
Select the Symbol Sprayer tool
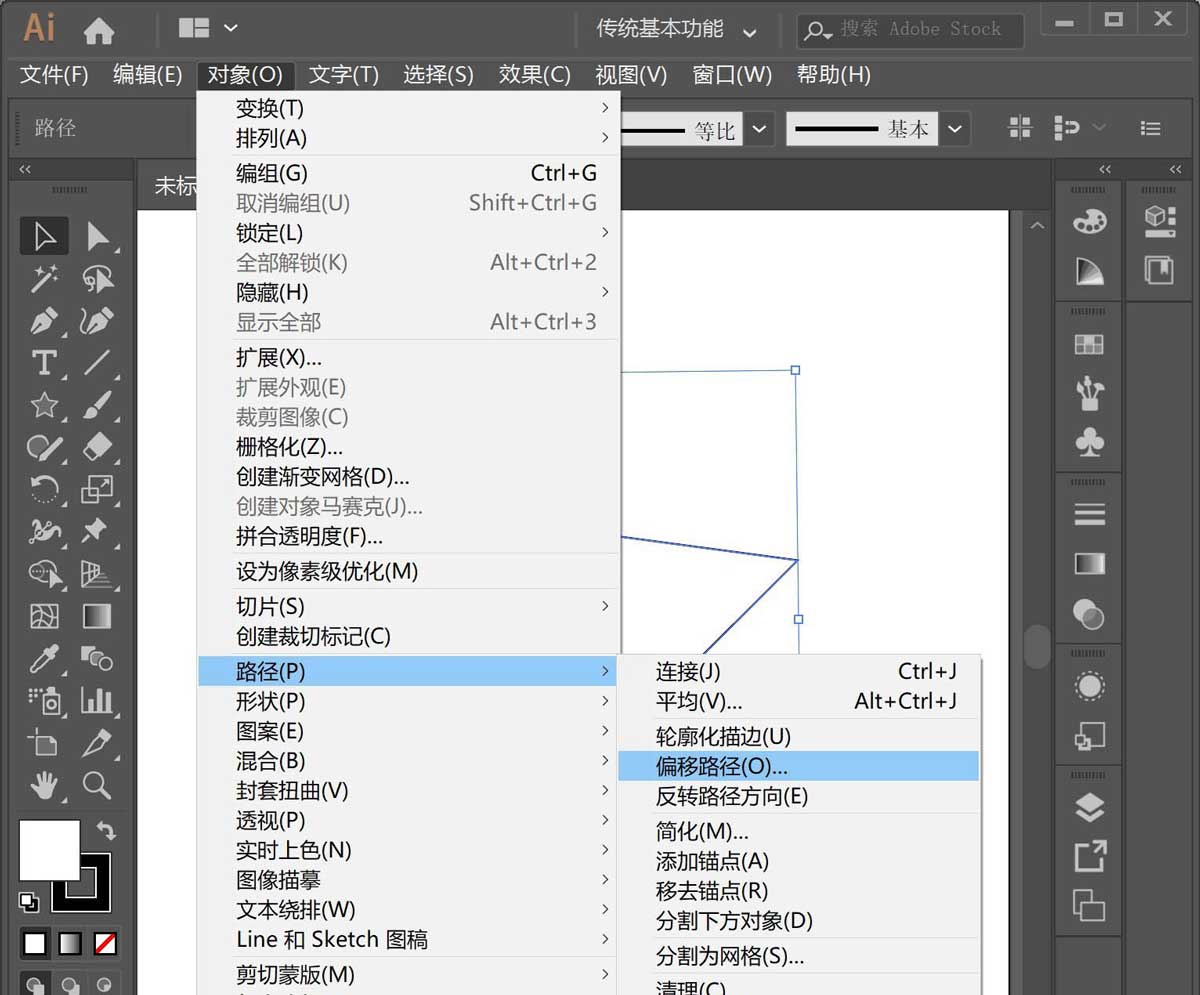point(44,700)
